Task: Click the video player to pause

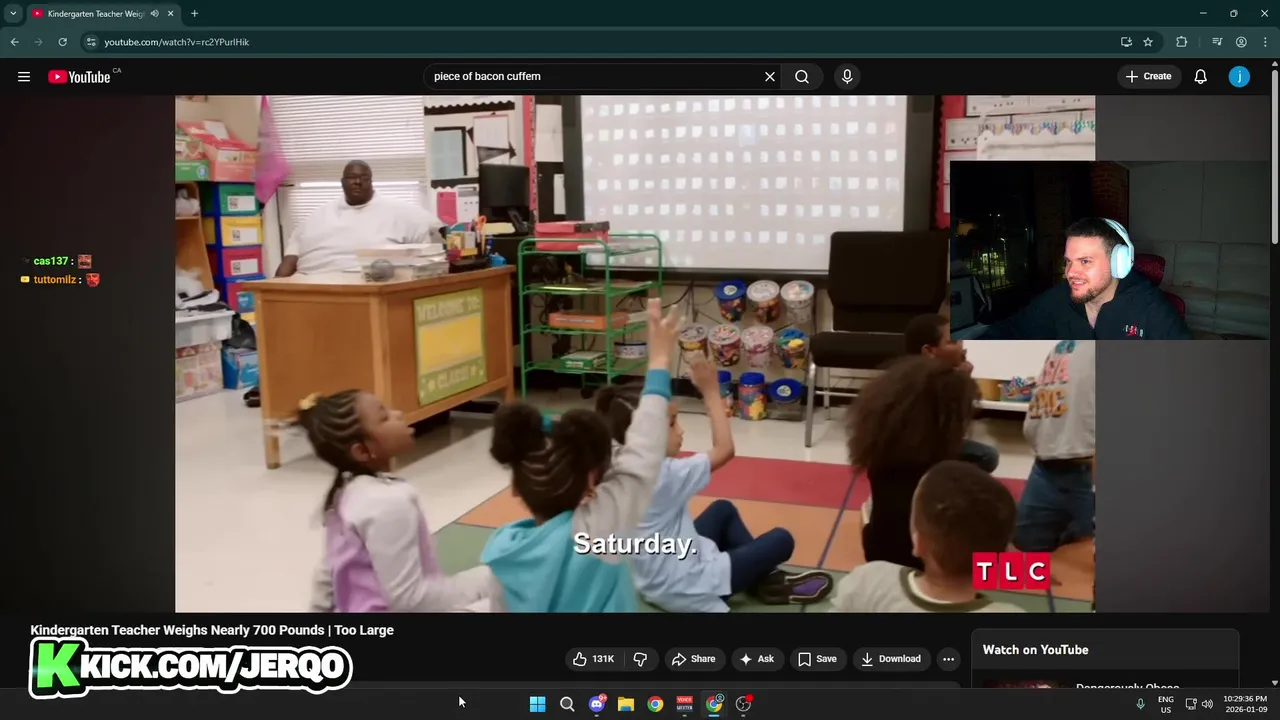Action: point(635,353)
